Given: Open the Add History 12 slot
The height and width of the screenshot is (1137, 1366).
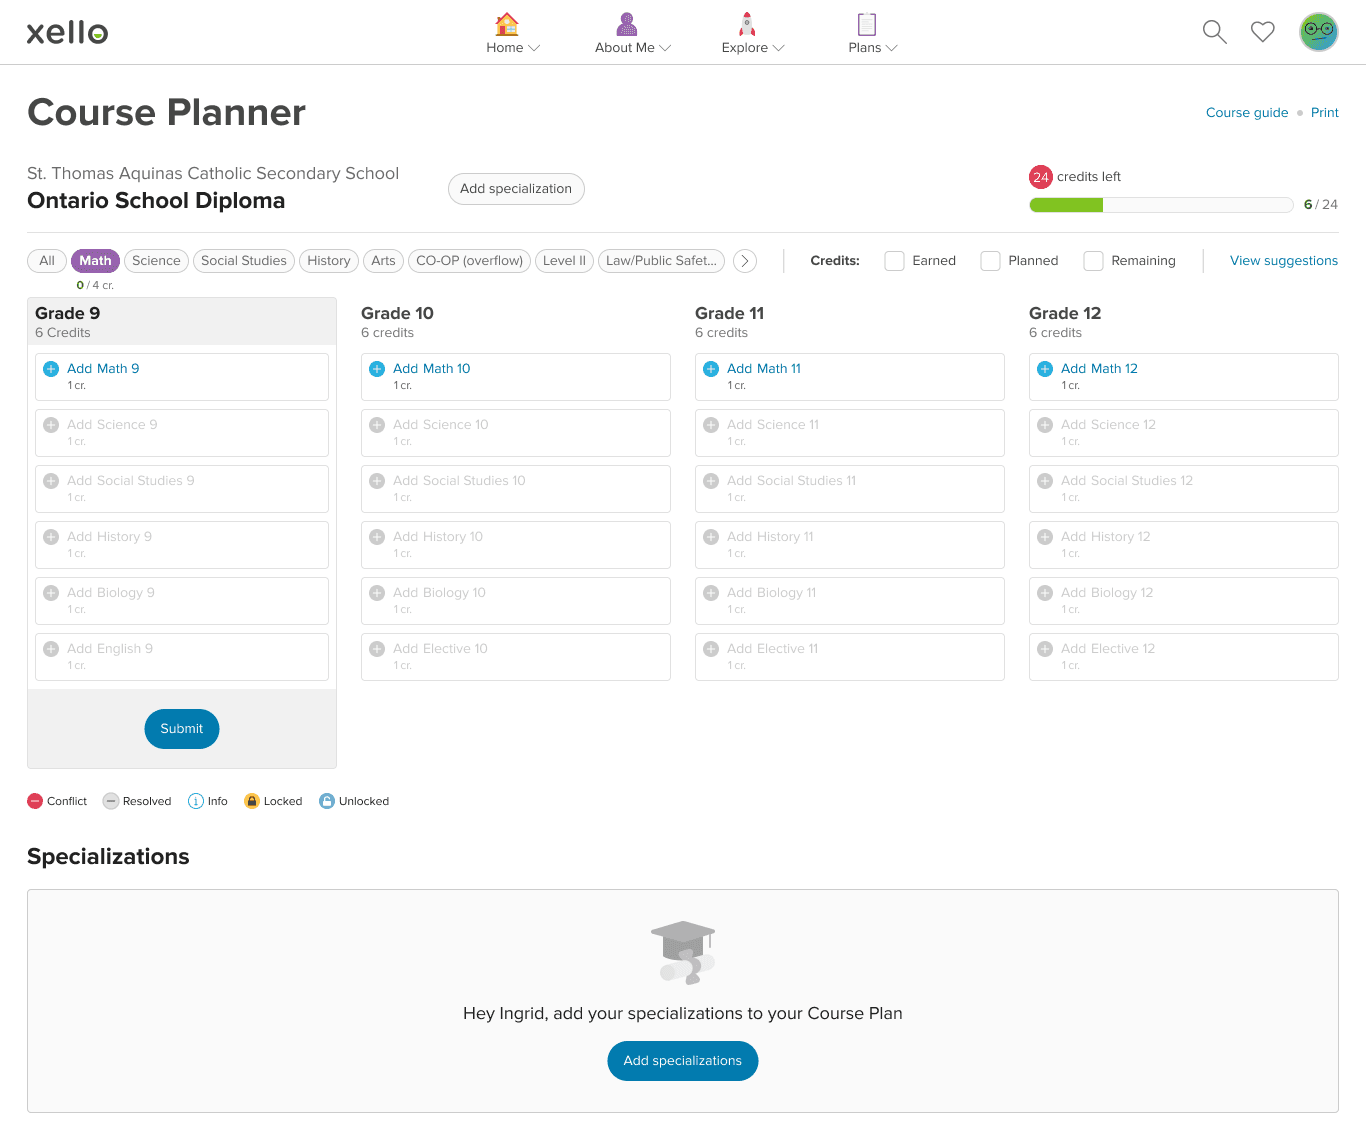Looking at the screenshot, I should [1184, 545].
